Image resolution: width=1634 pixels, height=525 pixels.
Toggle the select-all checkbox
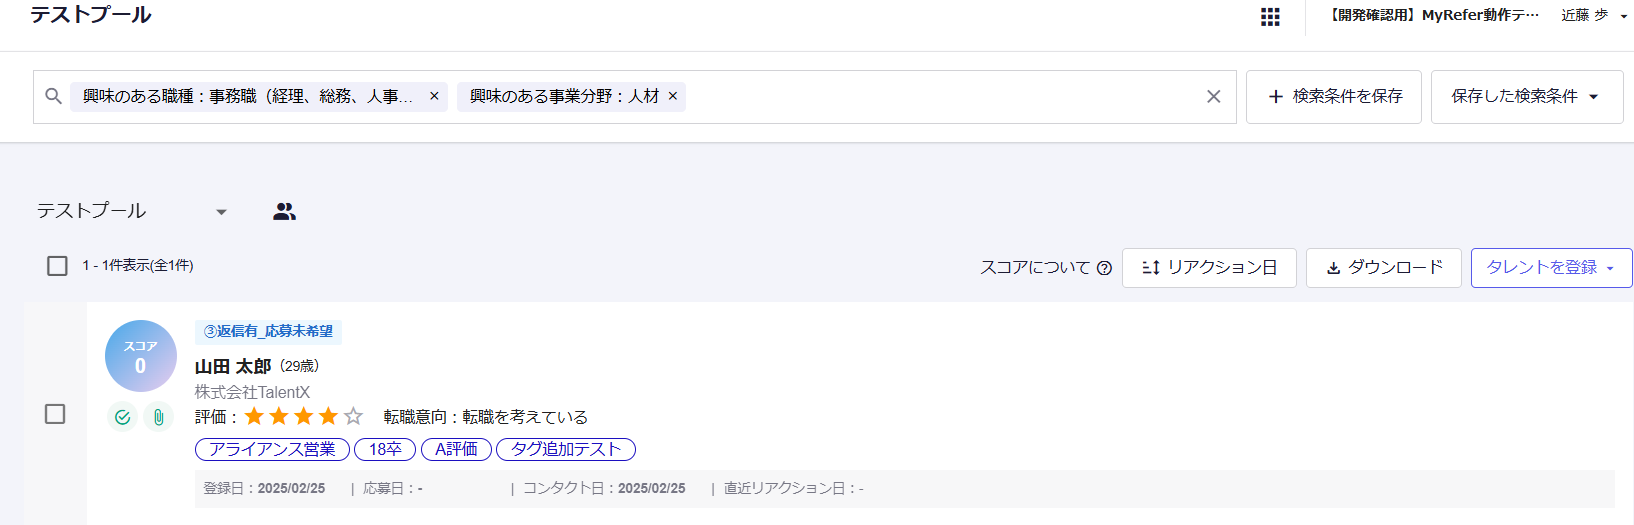57,266
